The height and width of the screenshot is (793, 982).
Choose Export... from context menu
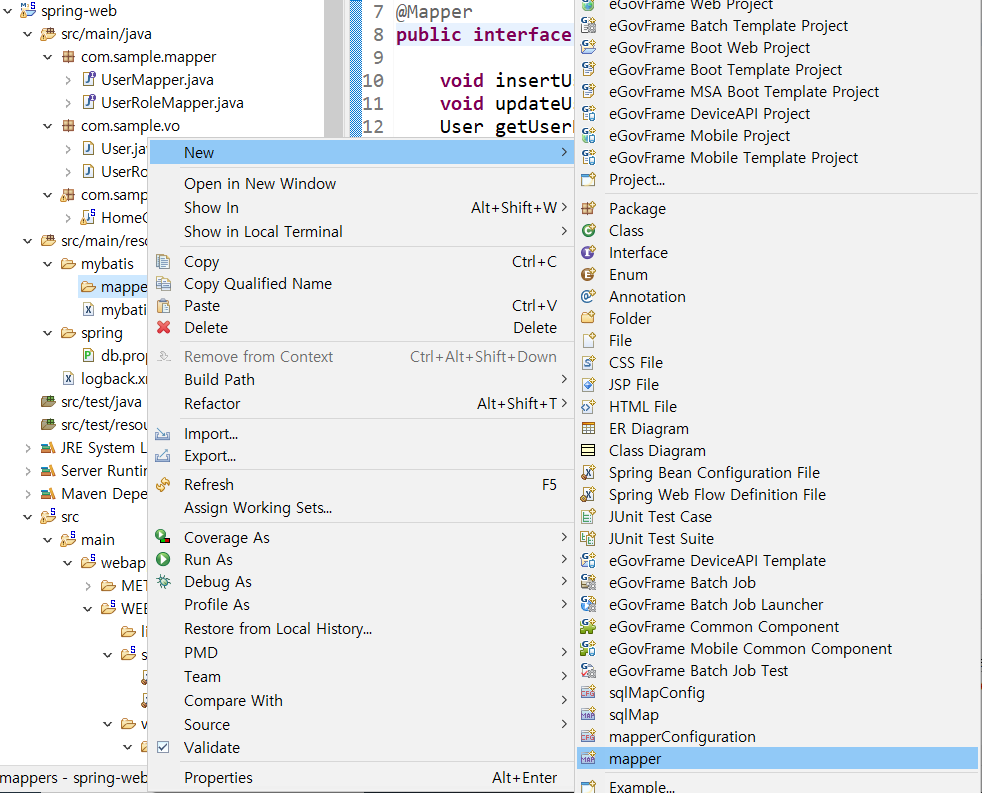(x=362, y=456)
